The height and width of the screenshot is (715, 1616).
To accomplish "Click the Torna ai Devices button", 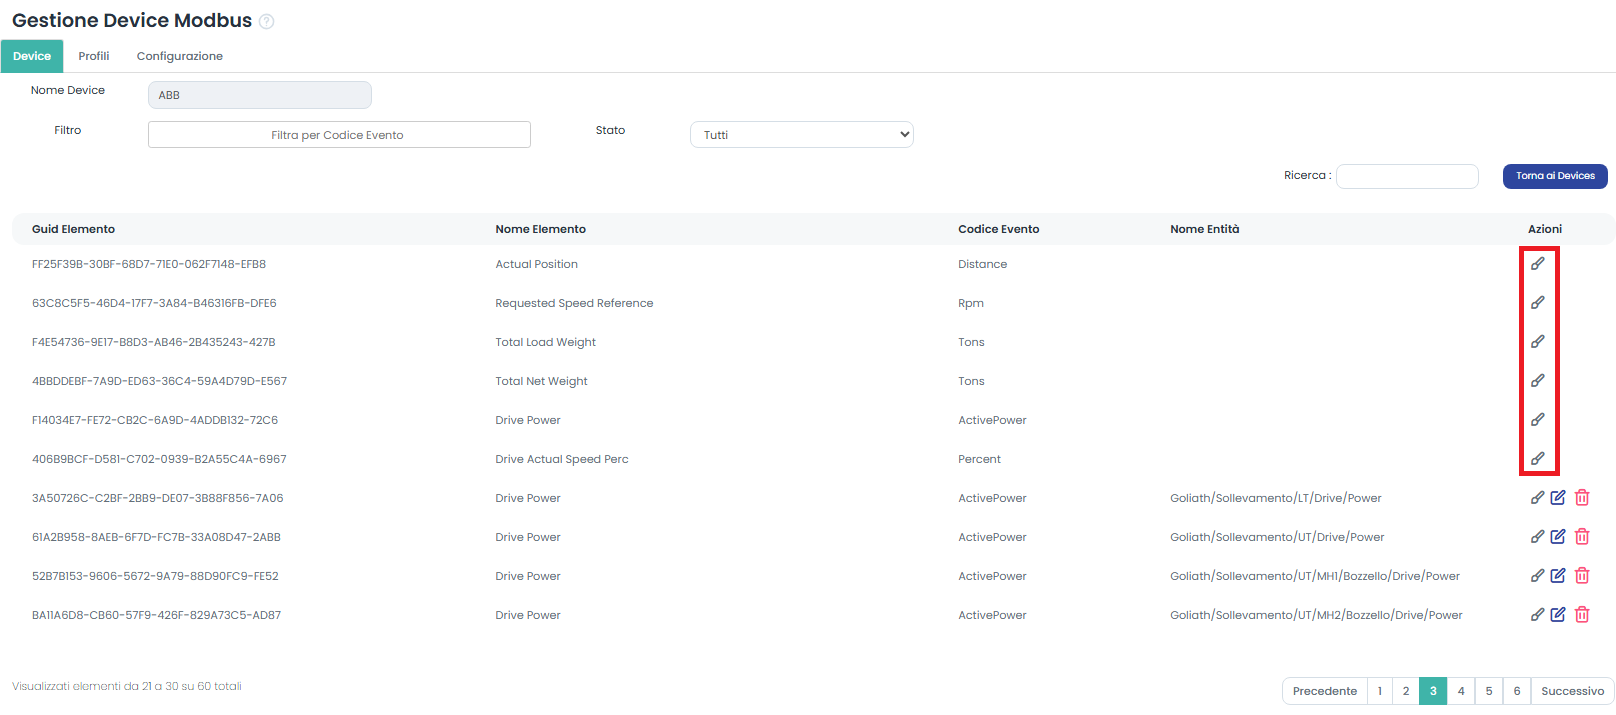I will point(1555,176).
